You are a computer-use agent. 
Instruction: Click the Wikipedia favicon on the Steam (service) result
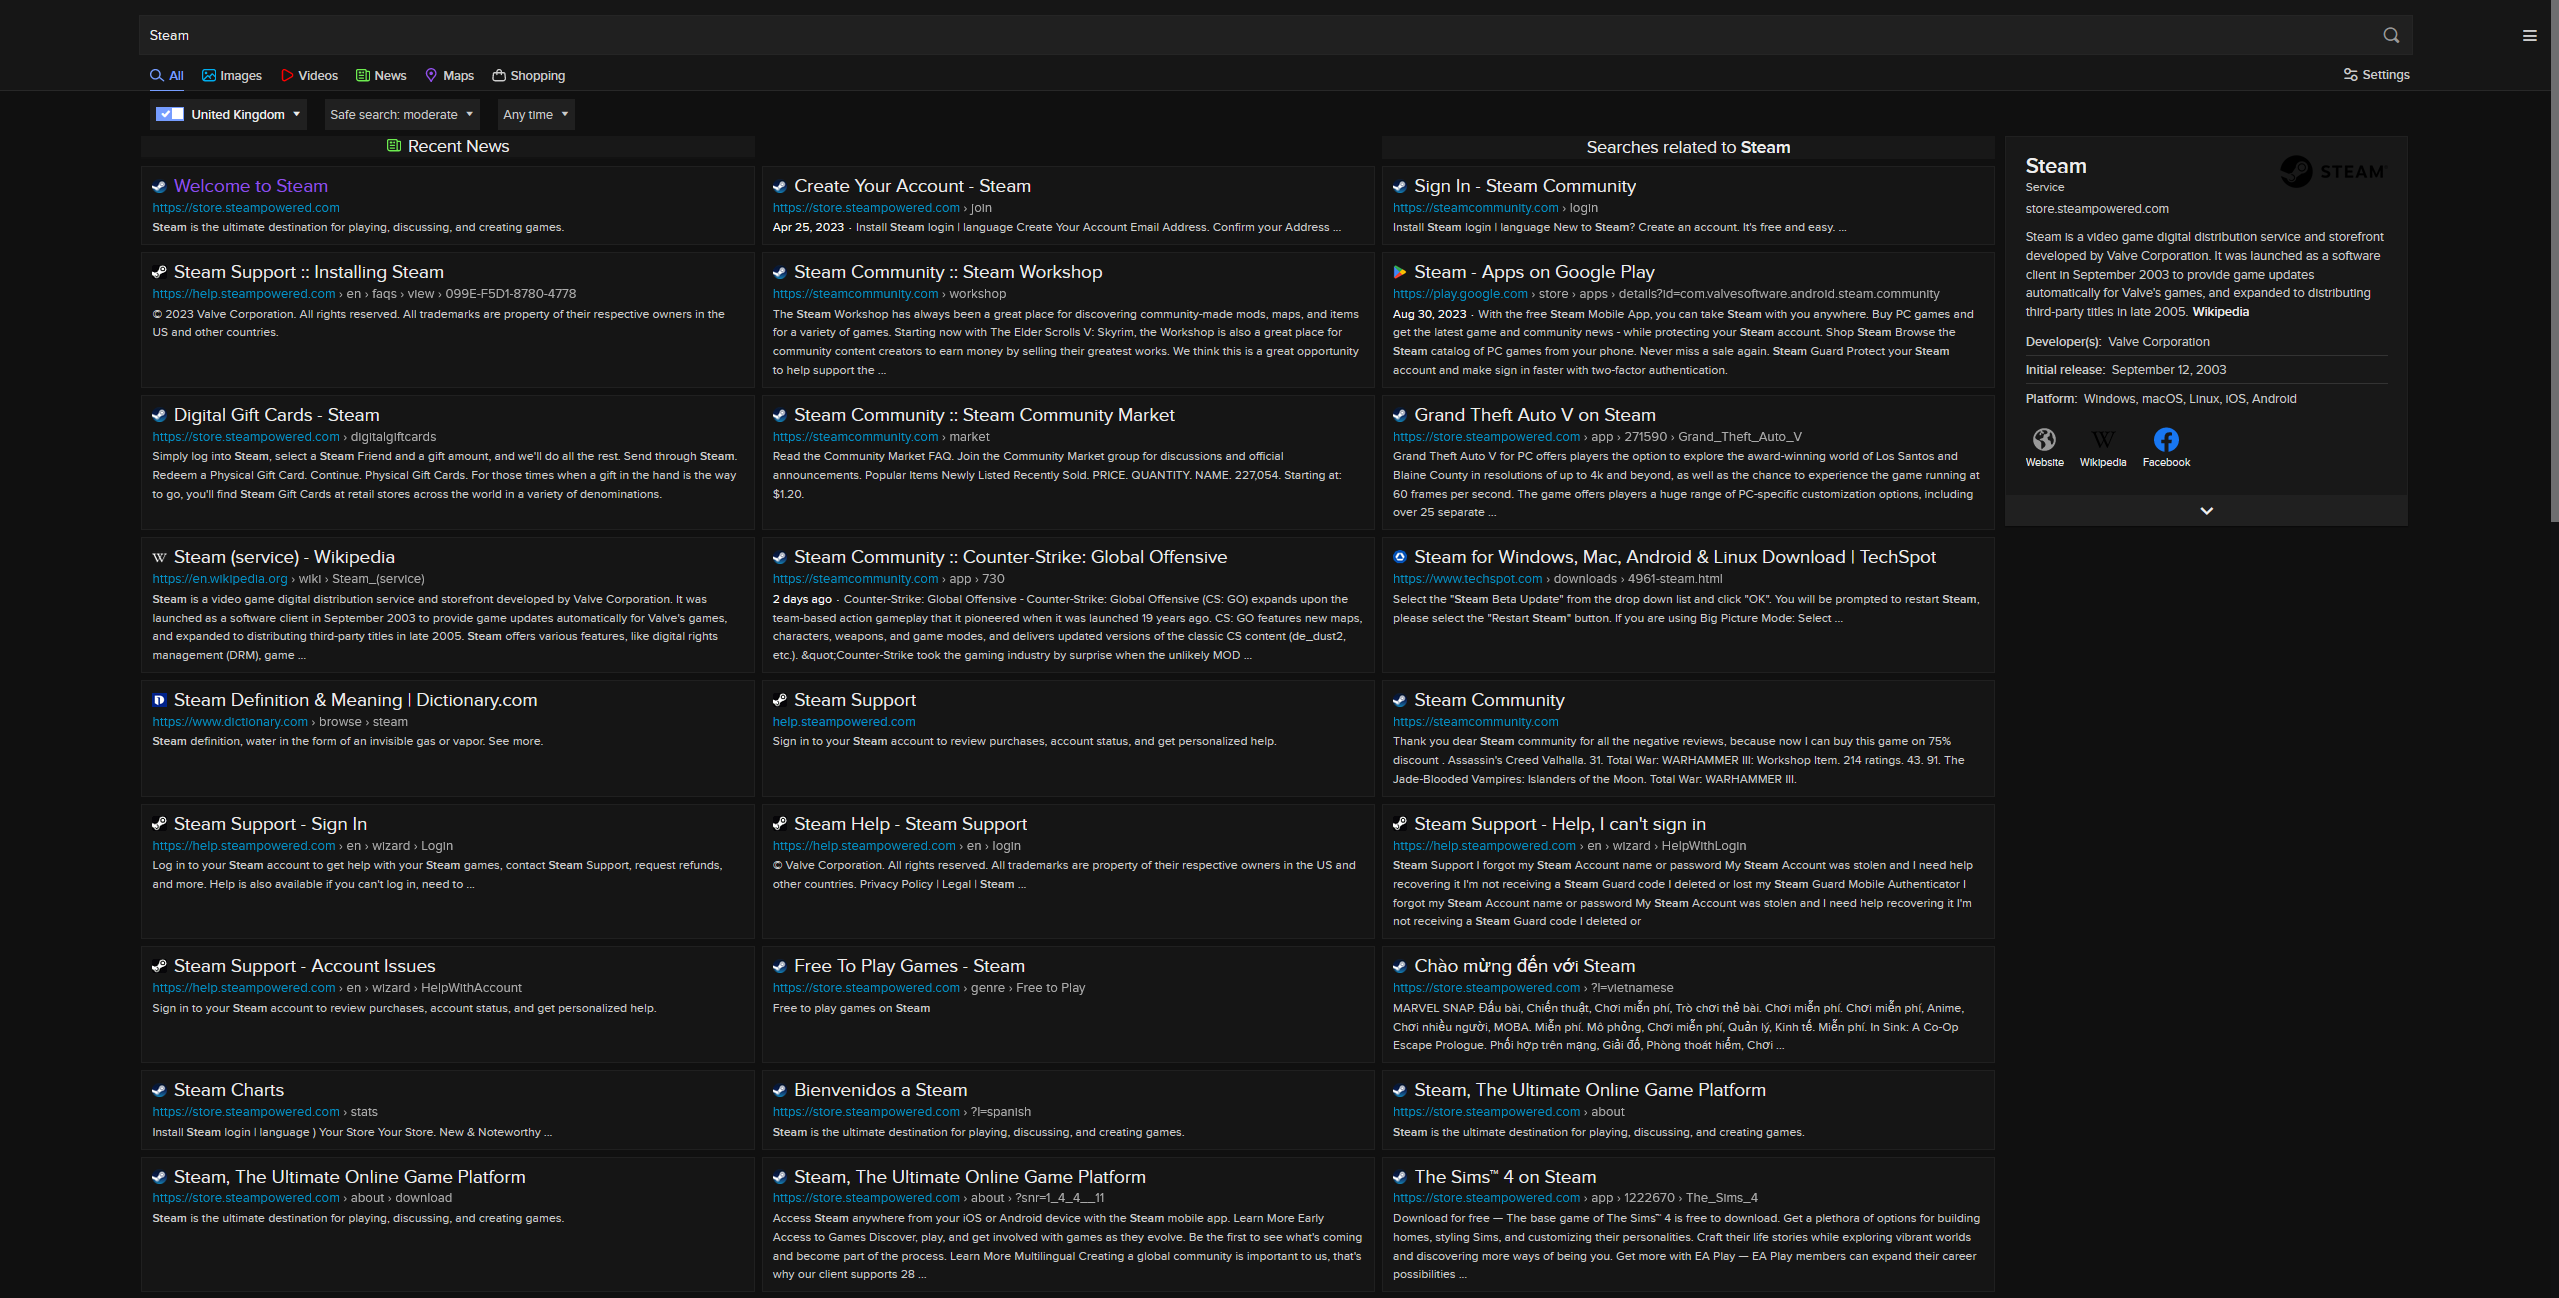159,557
